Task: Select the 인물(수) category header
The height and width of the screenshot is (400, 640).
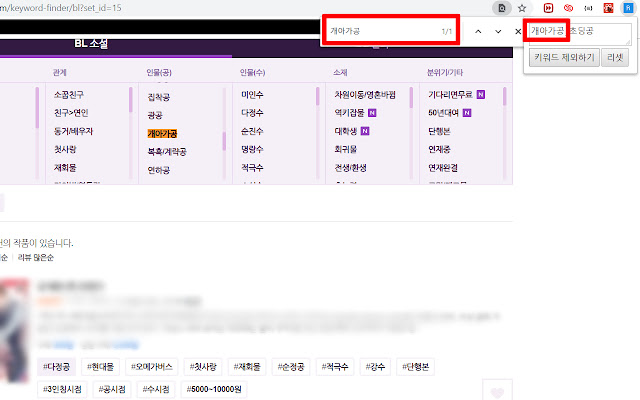Action: pos(252,73)
